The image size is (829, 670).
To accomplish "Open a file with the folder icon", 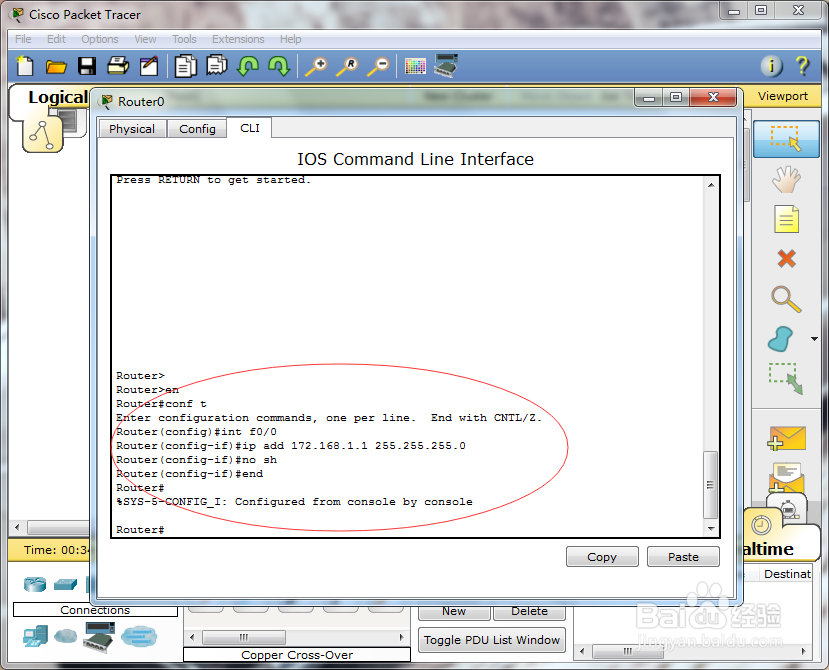I will tap(56, 67).
